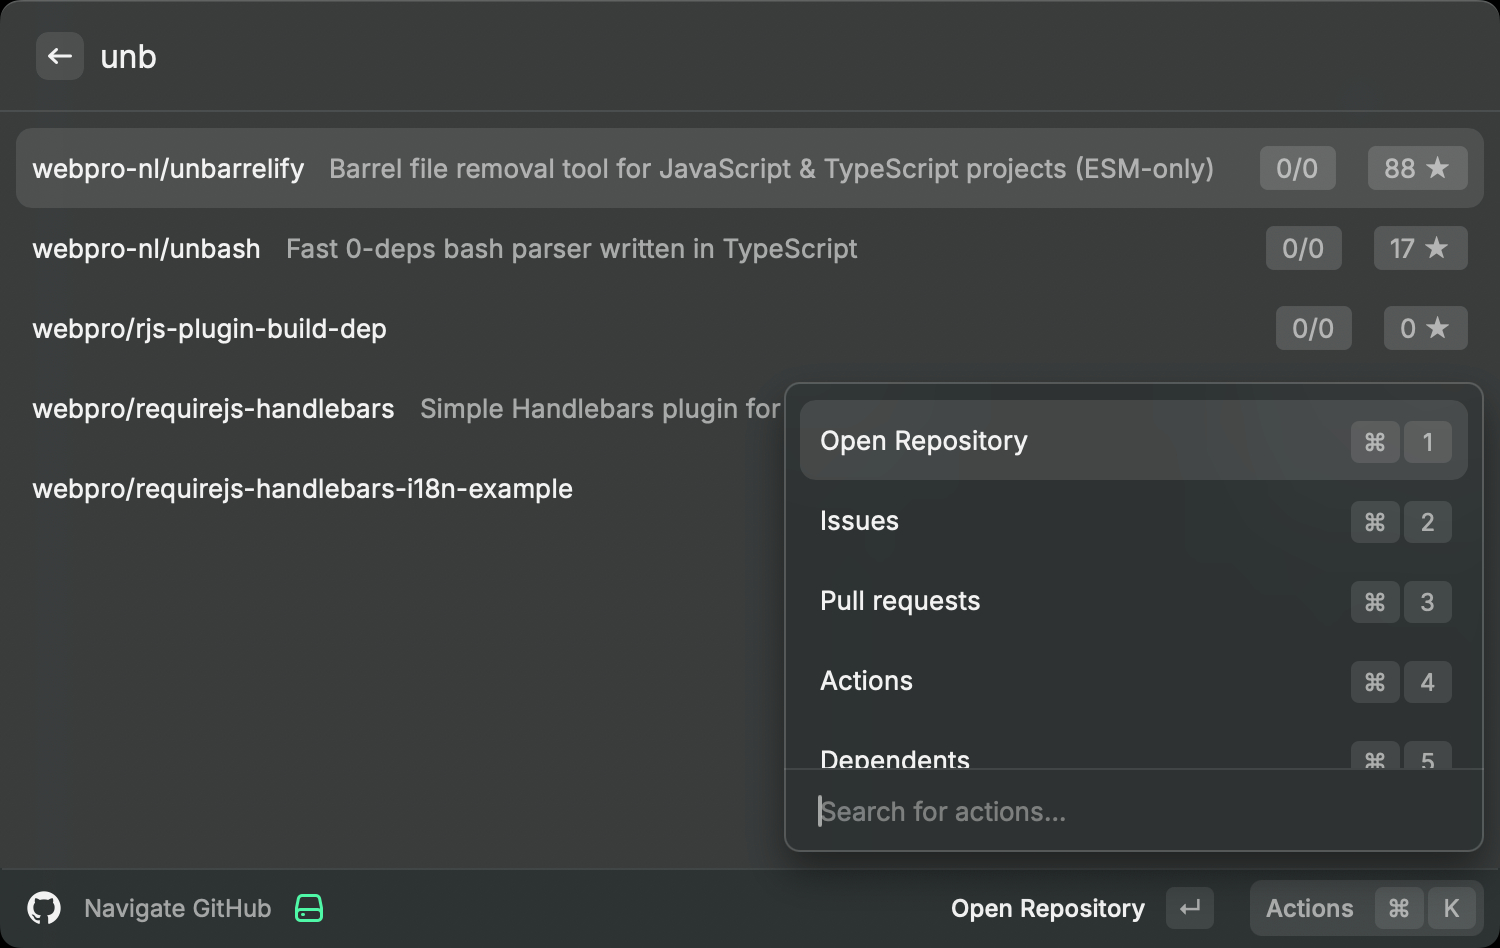The image size is (1500, 948).
Task: Click the green server icon beside Navigate GitHub
Action: (309, 908)
